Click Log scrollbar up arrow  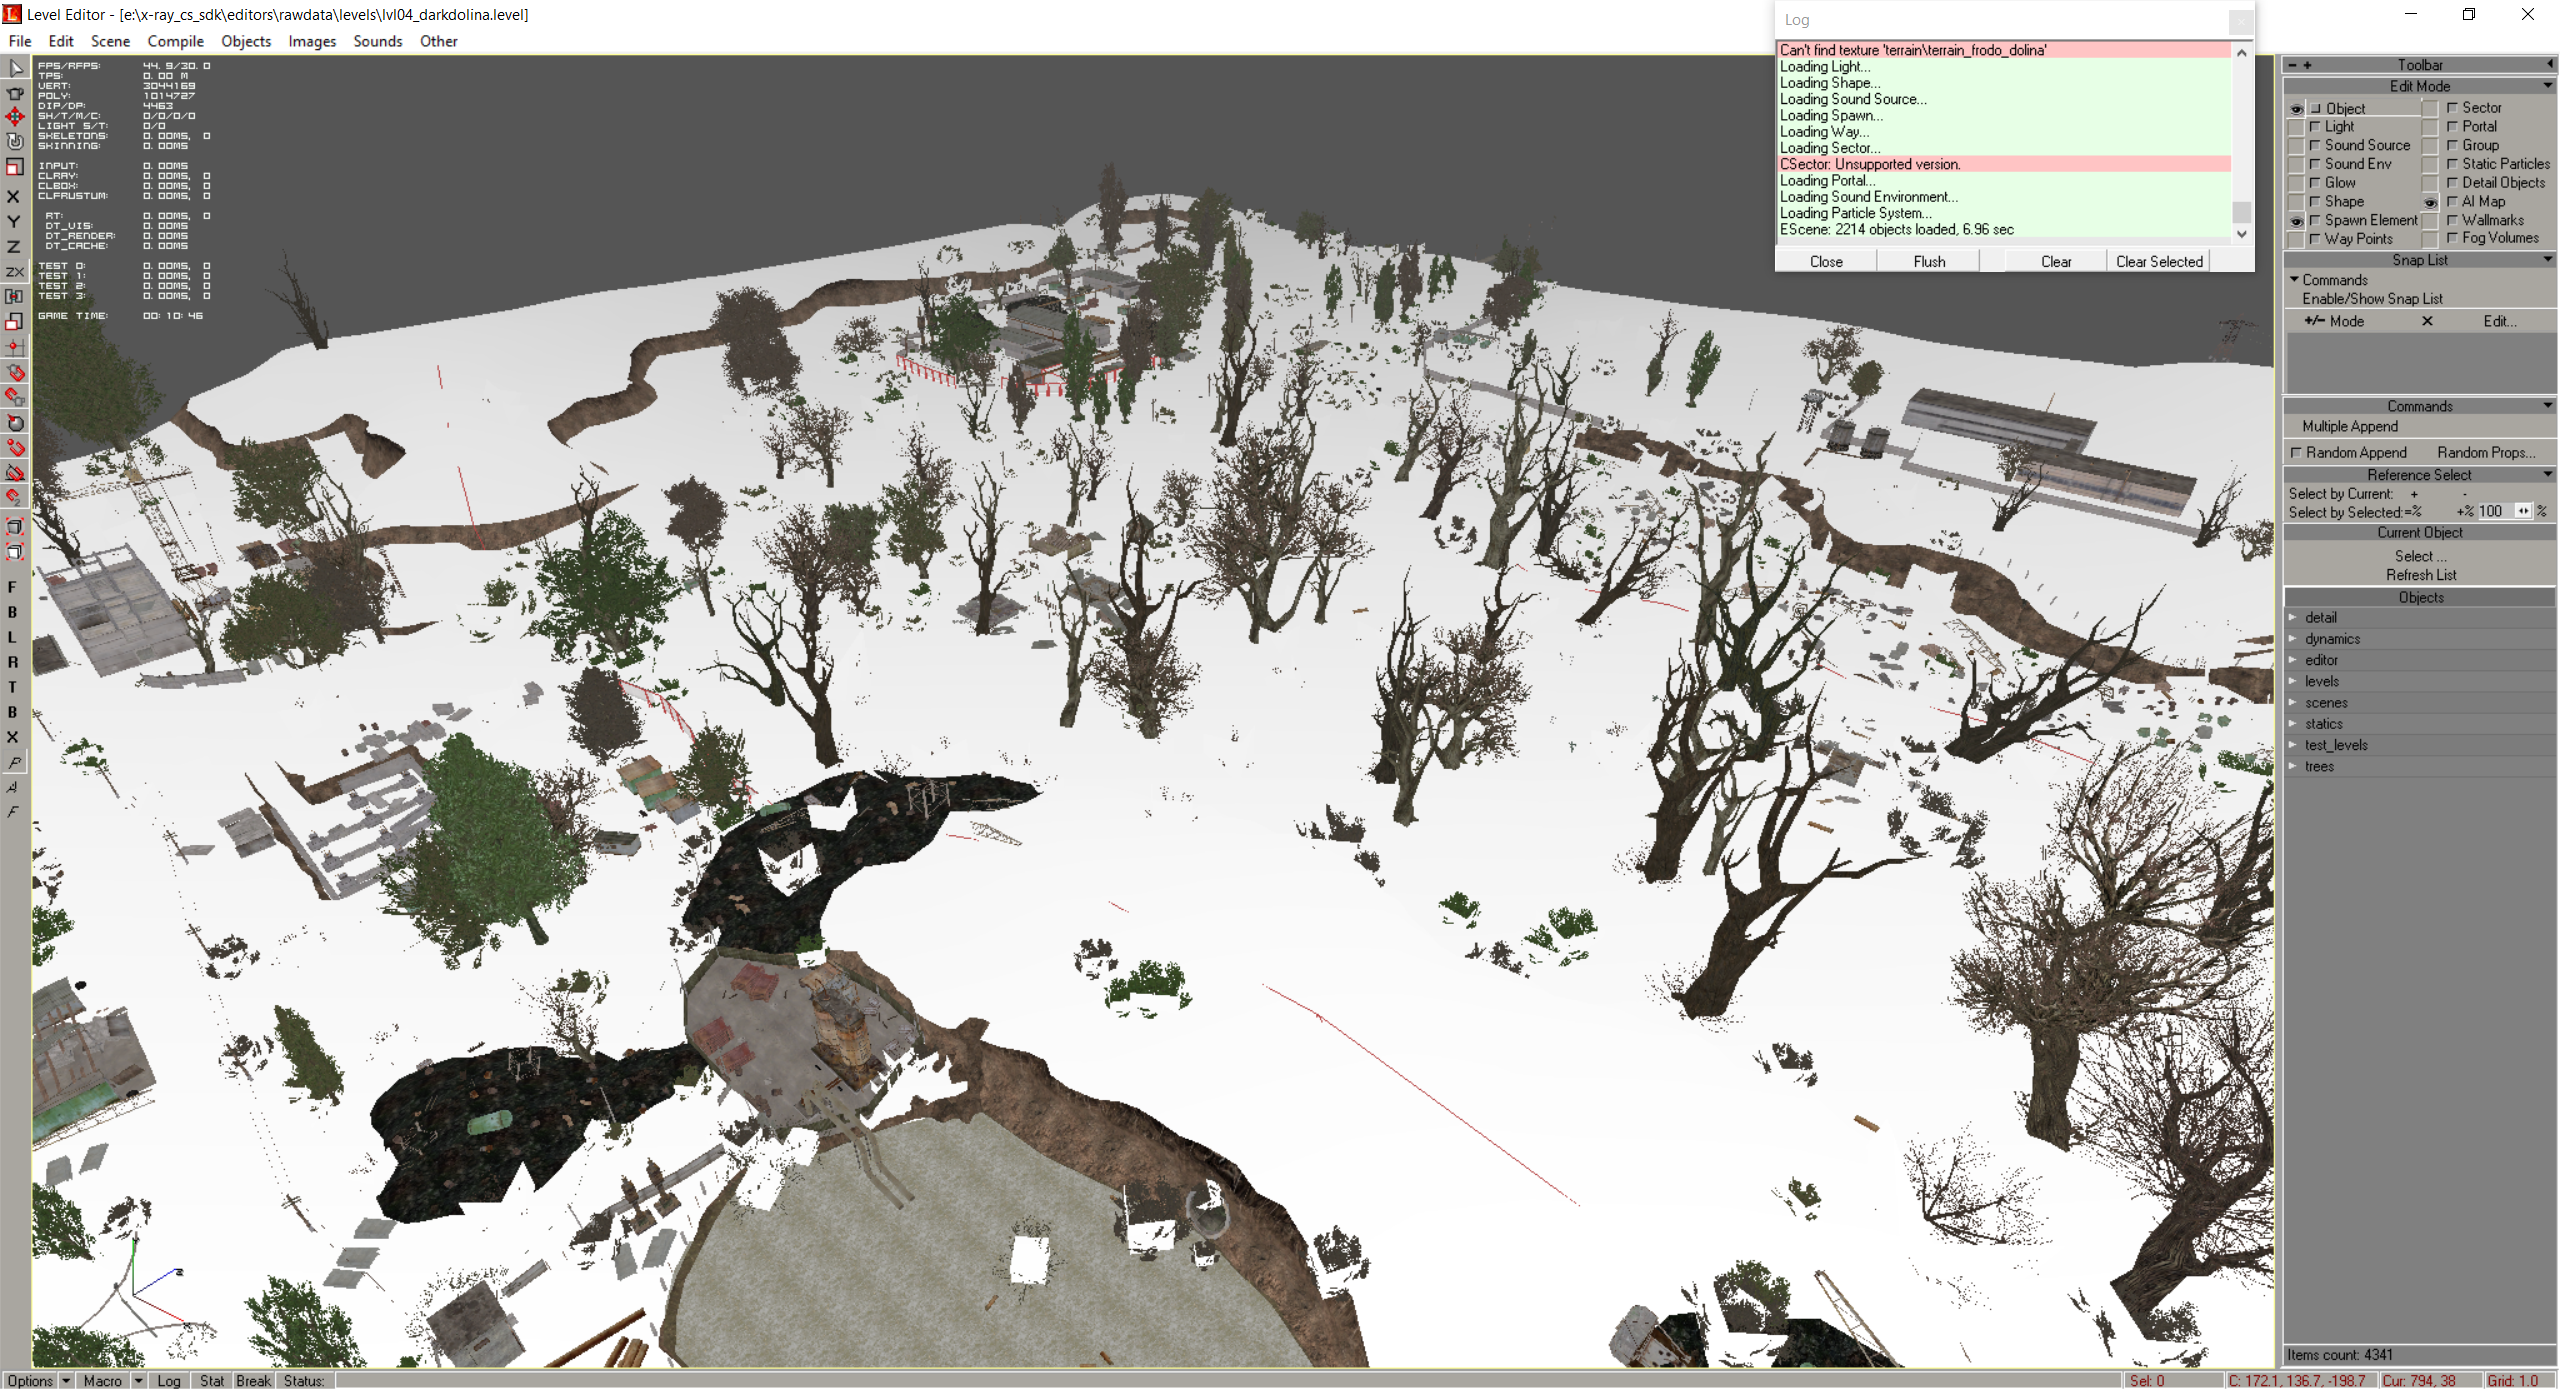pyautogui.click(x=2241, y=52)
